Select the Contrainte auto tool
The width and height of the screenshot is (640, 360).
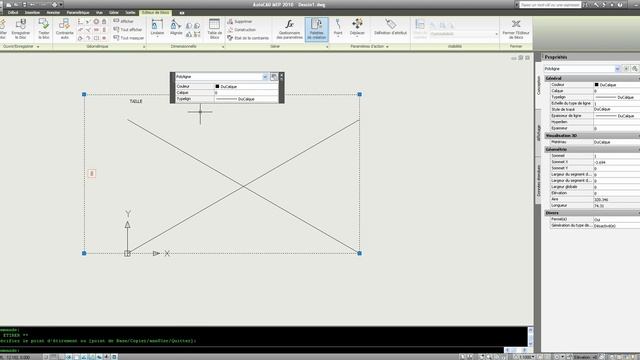click(x=64, y=29)
